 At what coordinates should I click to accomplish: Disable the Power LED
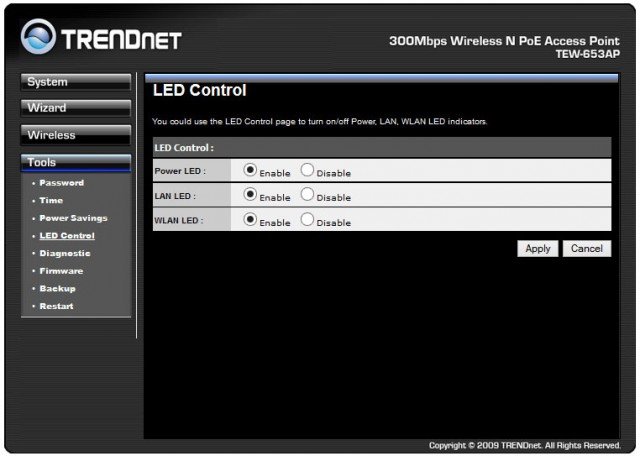tap(307, 170)
